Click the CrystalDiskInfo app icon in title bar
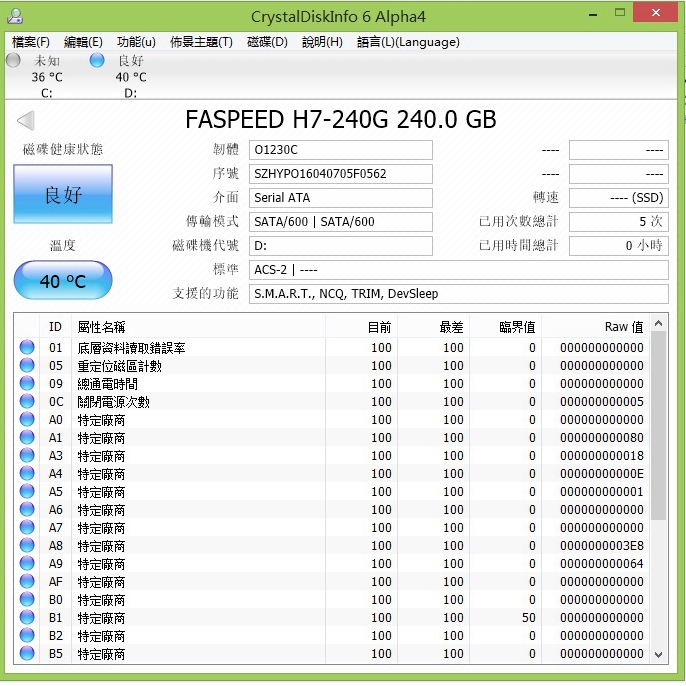Viewport: 686px width, 686px height. pos(15,16)
